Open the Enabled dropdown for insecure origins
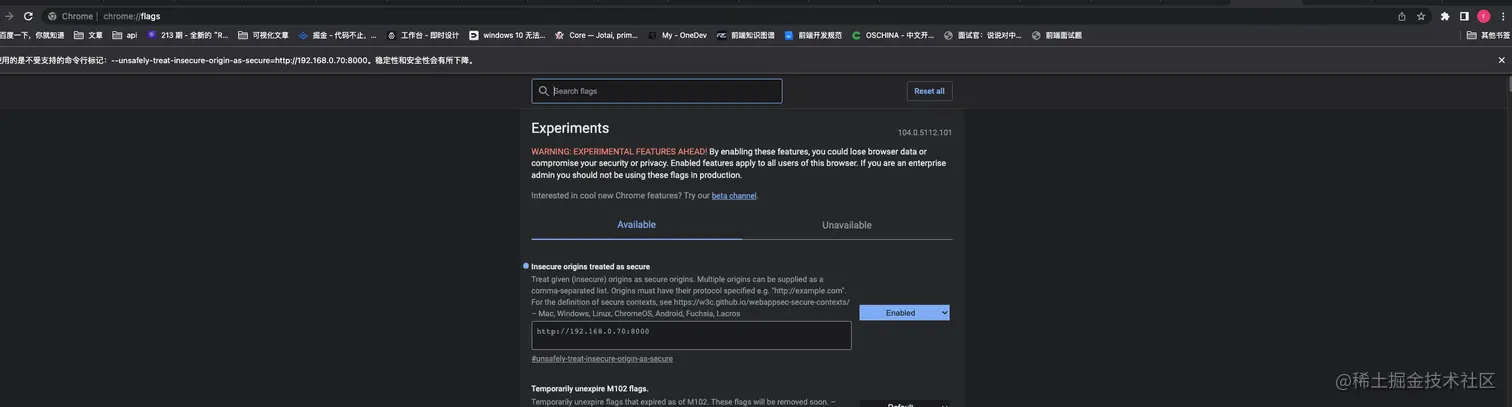 [x=904, y=313]
